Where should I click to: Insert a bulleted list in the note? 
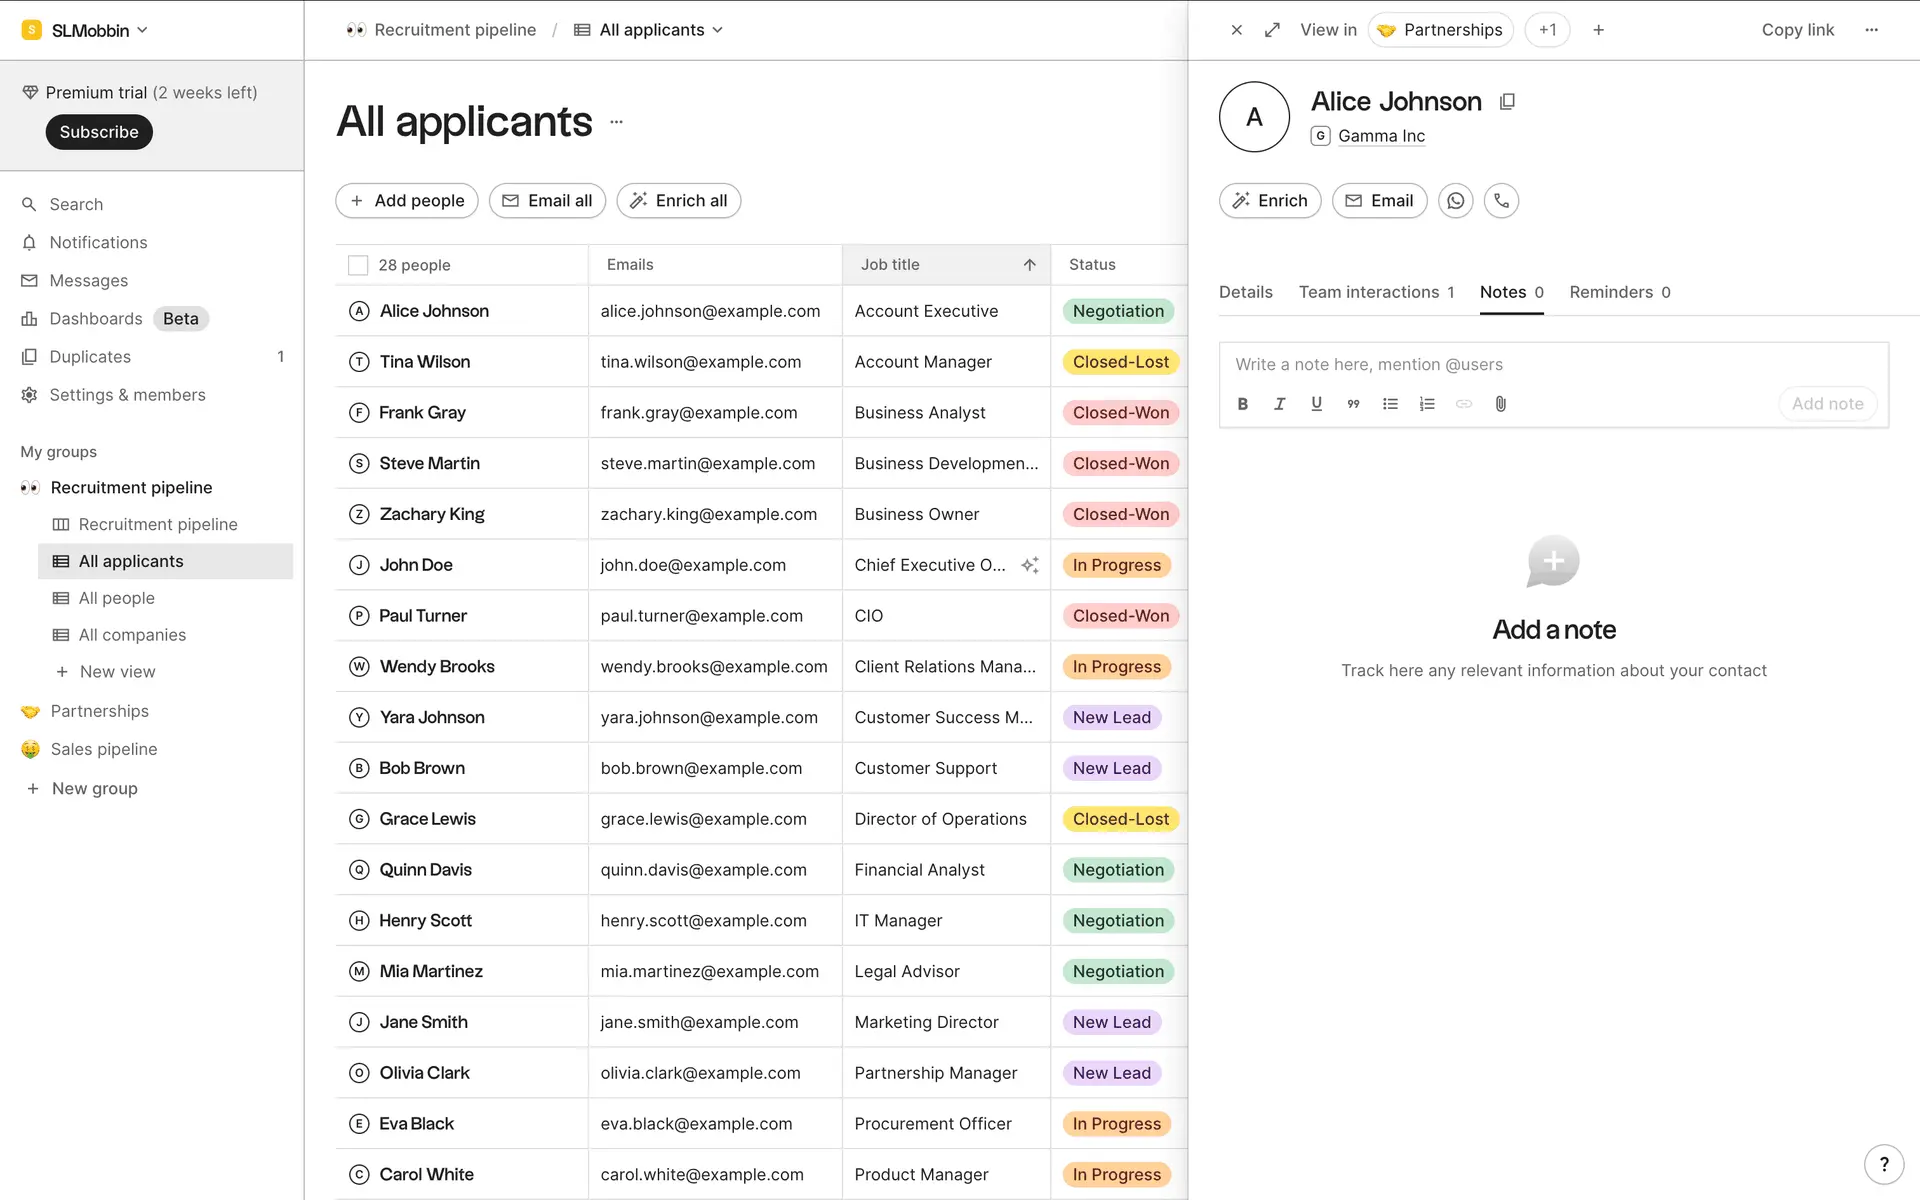[x=1390, y=404]
